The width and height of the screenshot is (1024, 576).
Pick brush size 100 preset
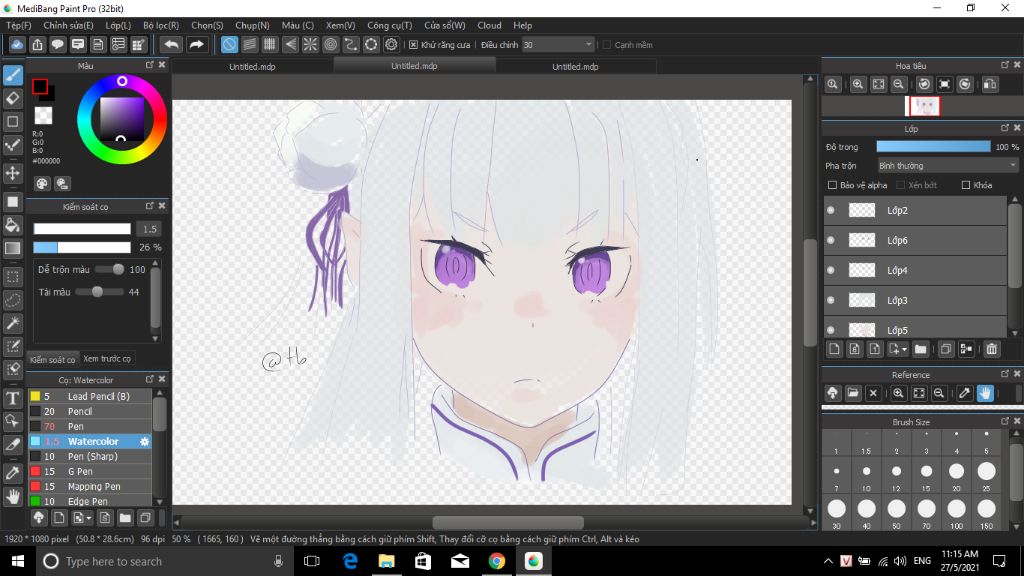pos(956,511)
